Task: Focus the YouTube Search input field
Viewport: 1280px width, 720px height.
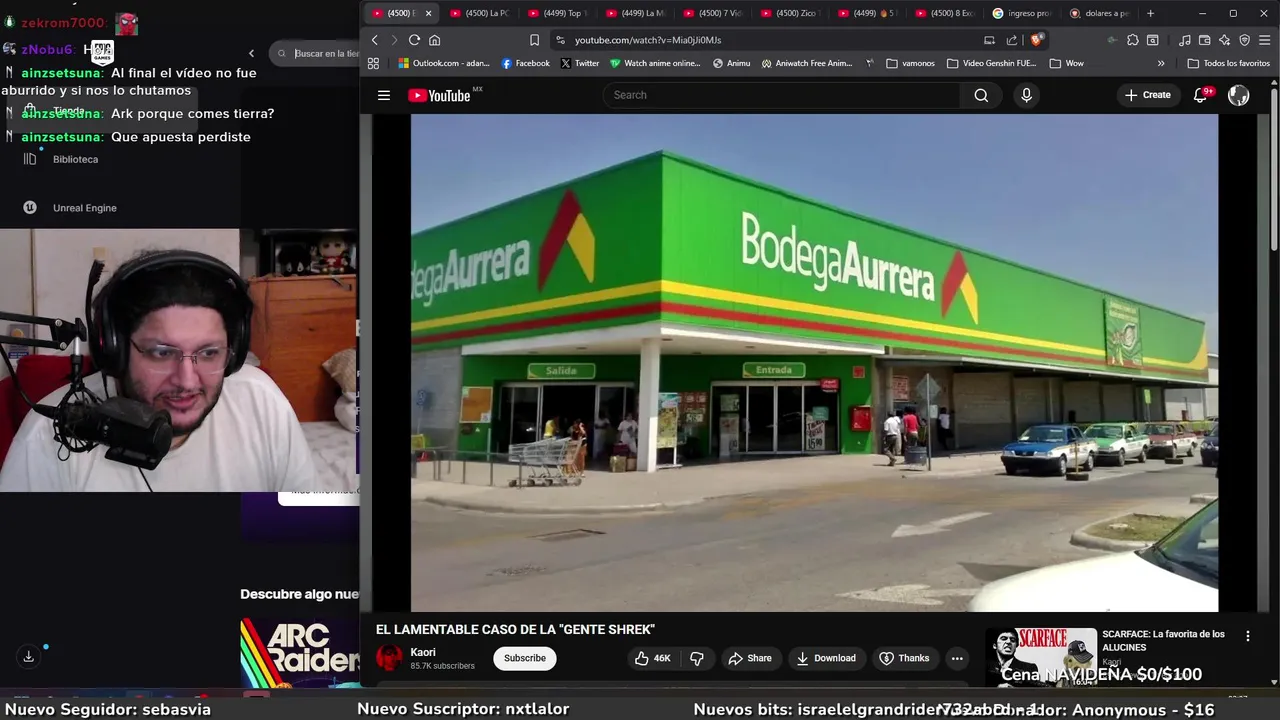Action: tap(781, 95)
